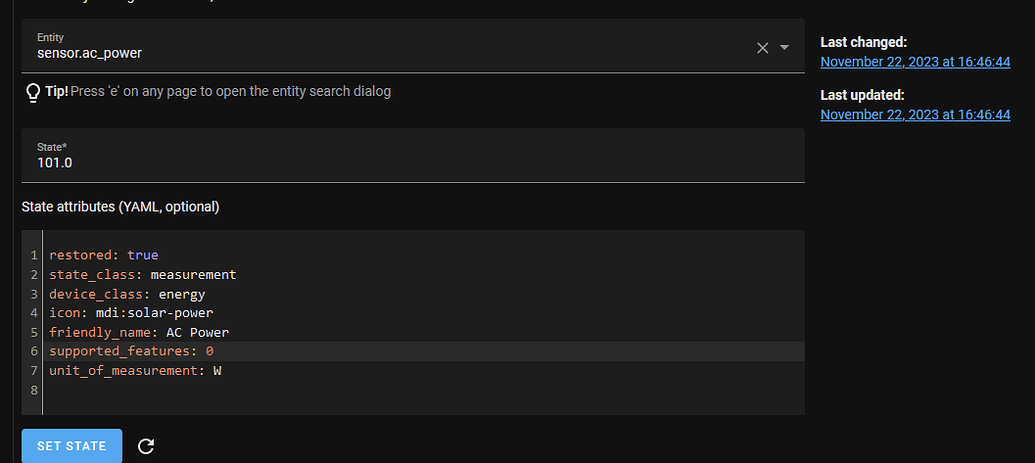1035x463 pixels.
Task: Expand the Entity dropdown arrow
Action: click(x=785, y=47)
